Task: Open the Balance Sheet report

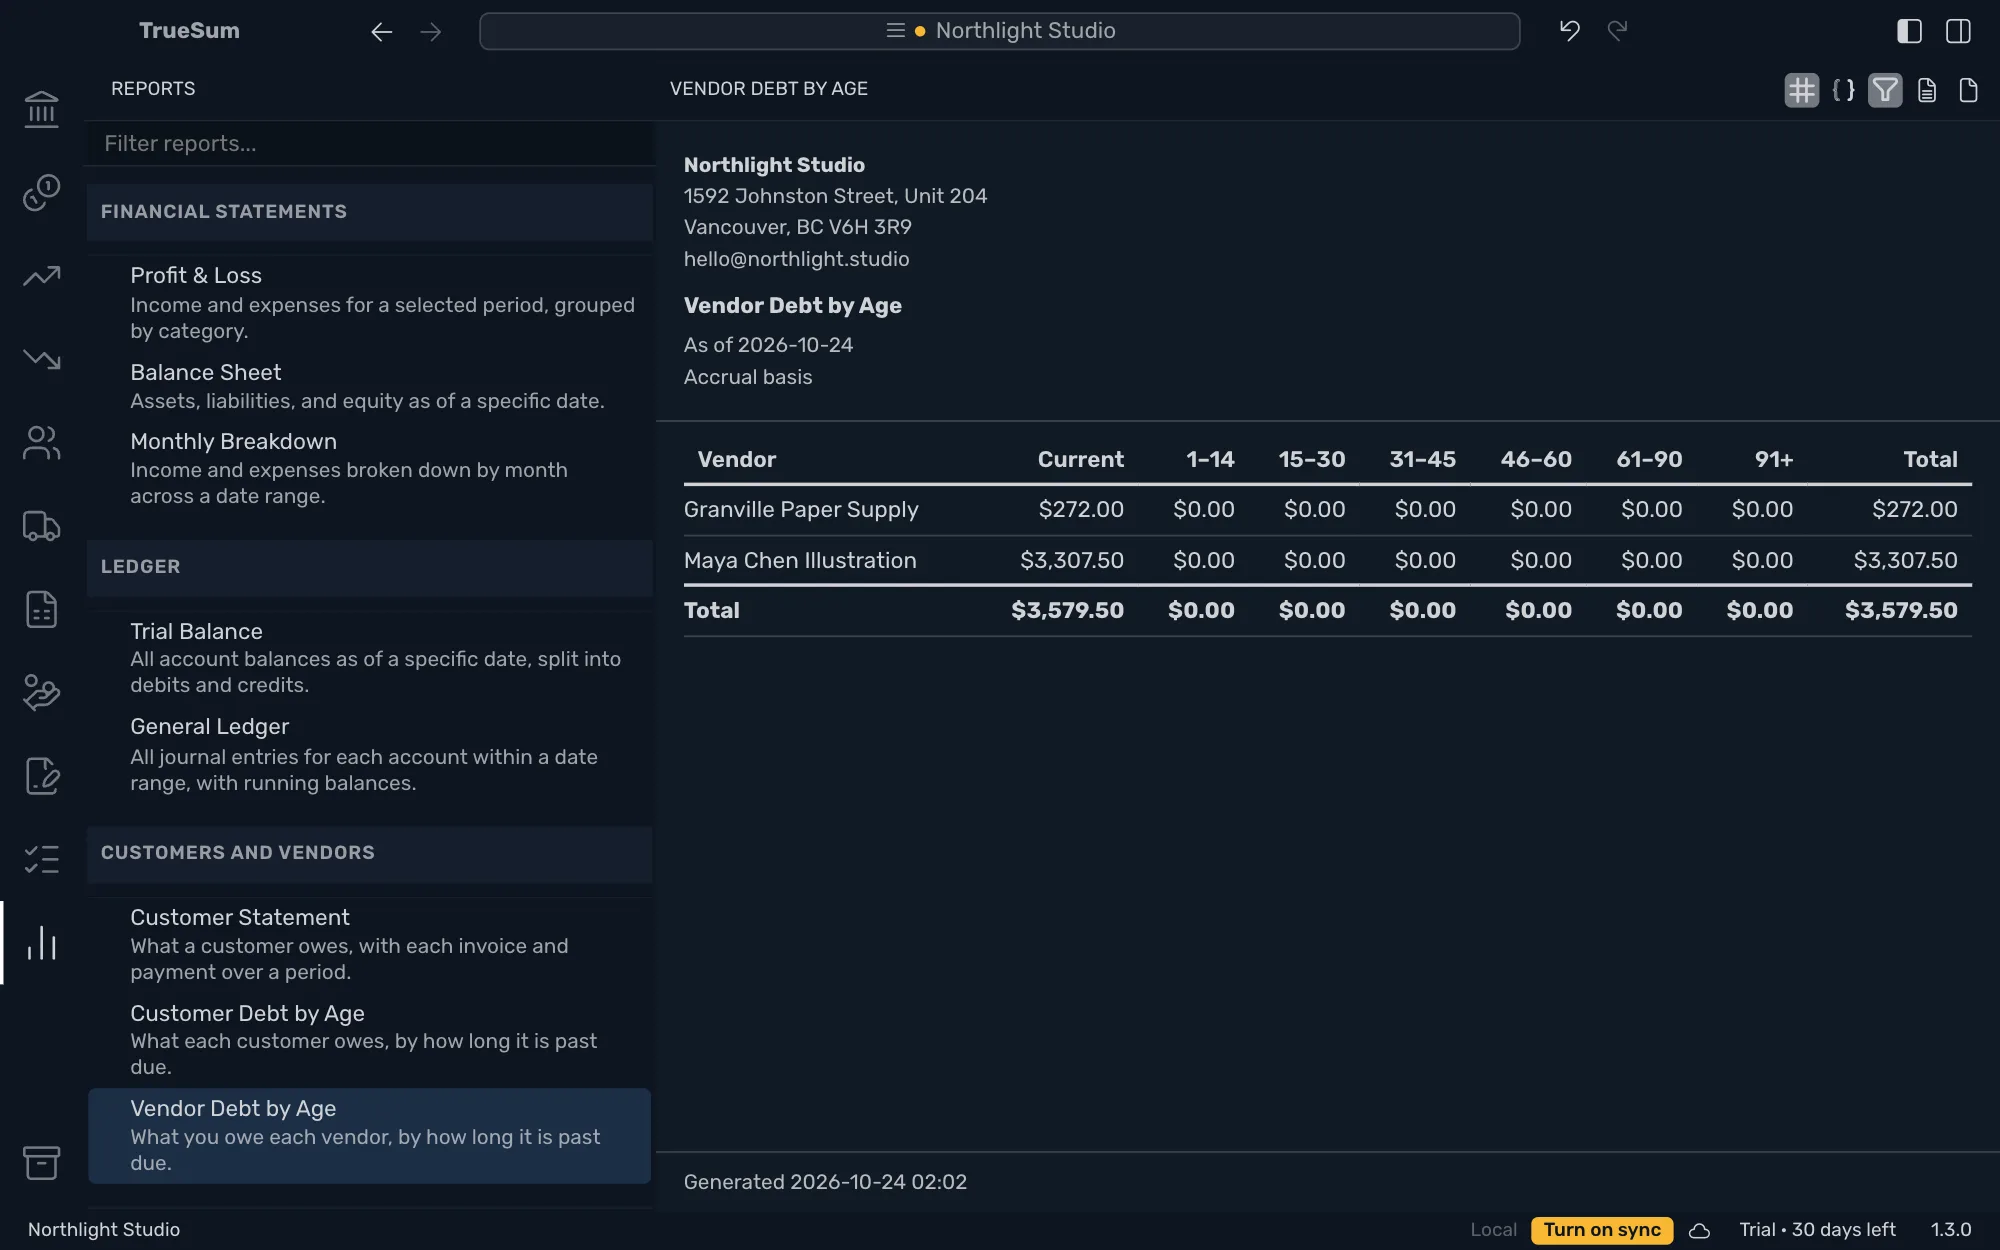Action: [370, 386]
